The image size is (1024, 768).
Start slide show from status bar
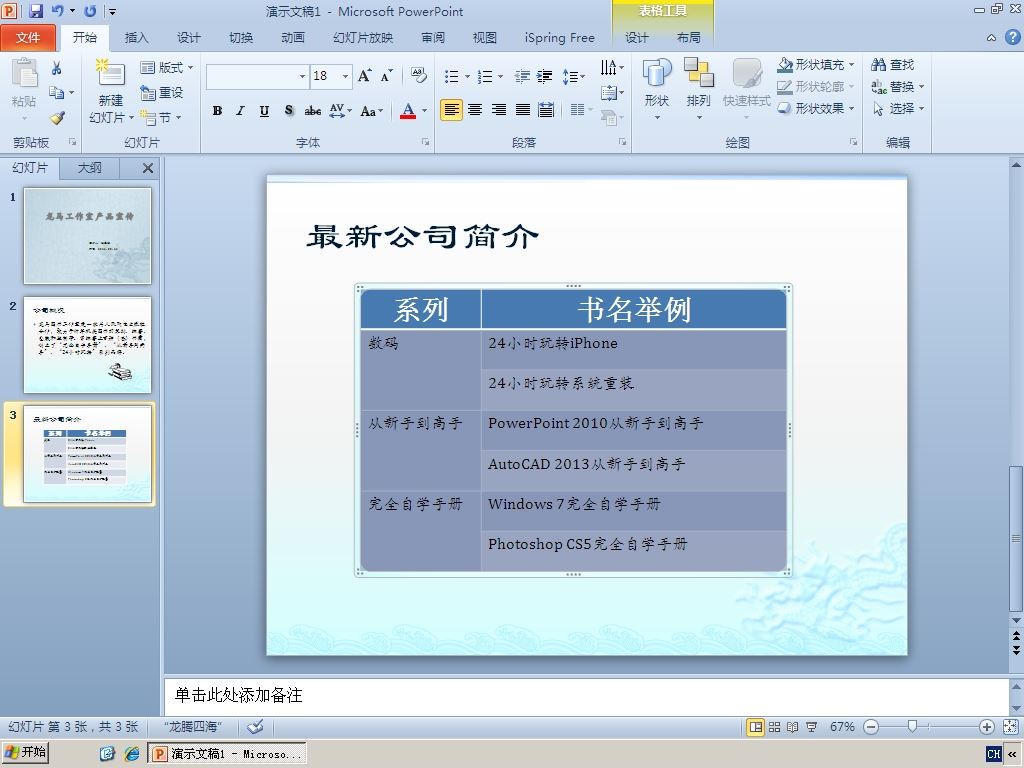coord(812,727)
